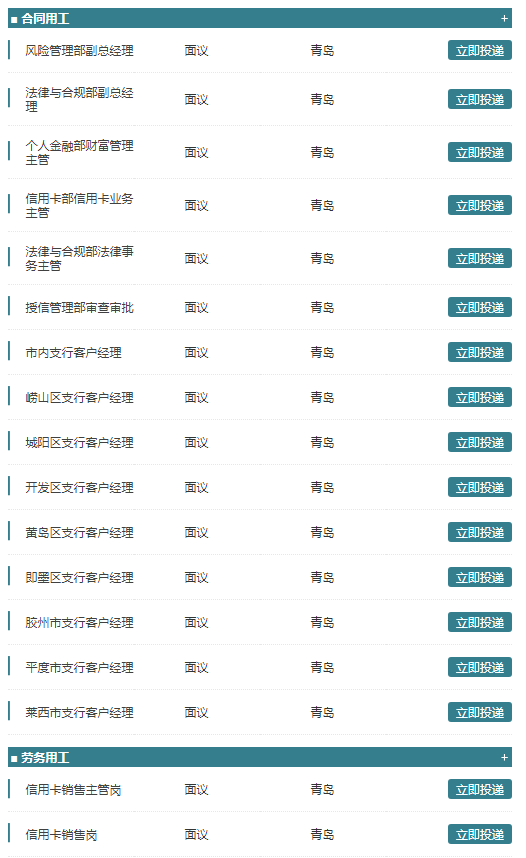Apply for 授信管理部审查审批 position

point(479,308)
